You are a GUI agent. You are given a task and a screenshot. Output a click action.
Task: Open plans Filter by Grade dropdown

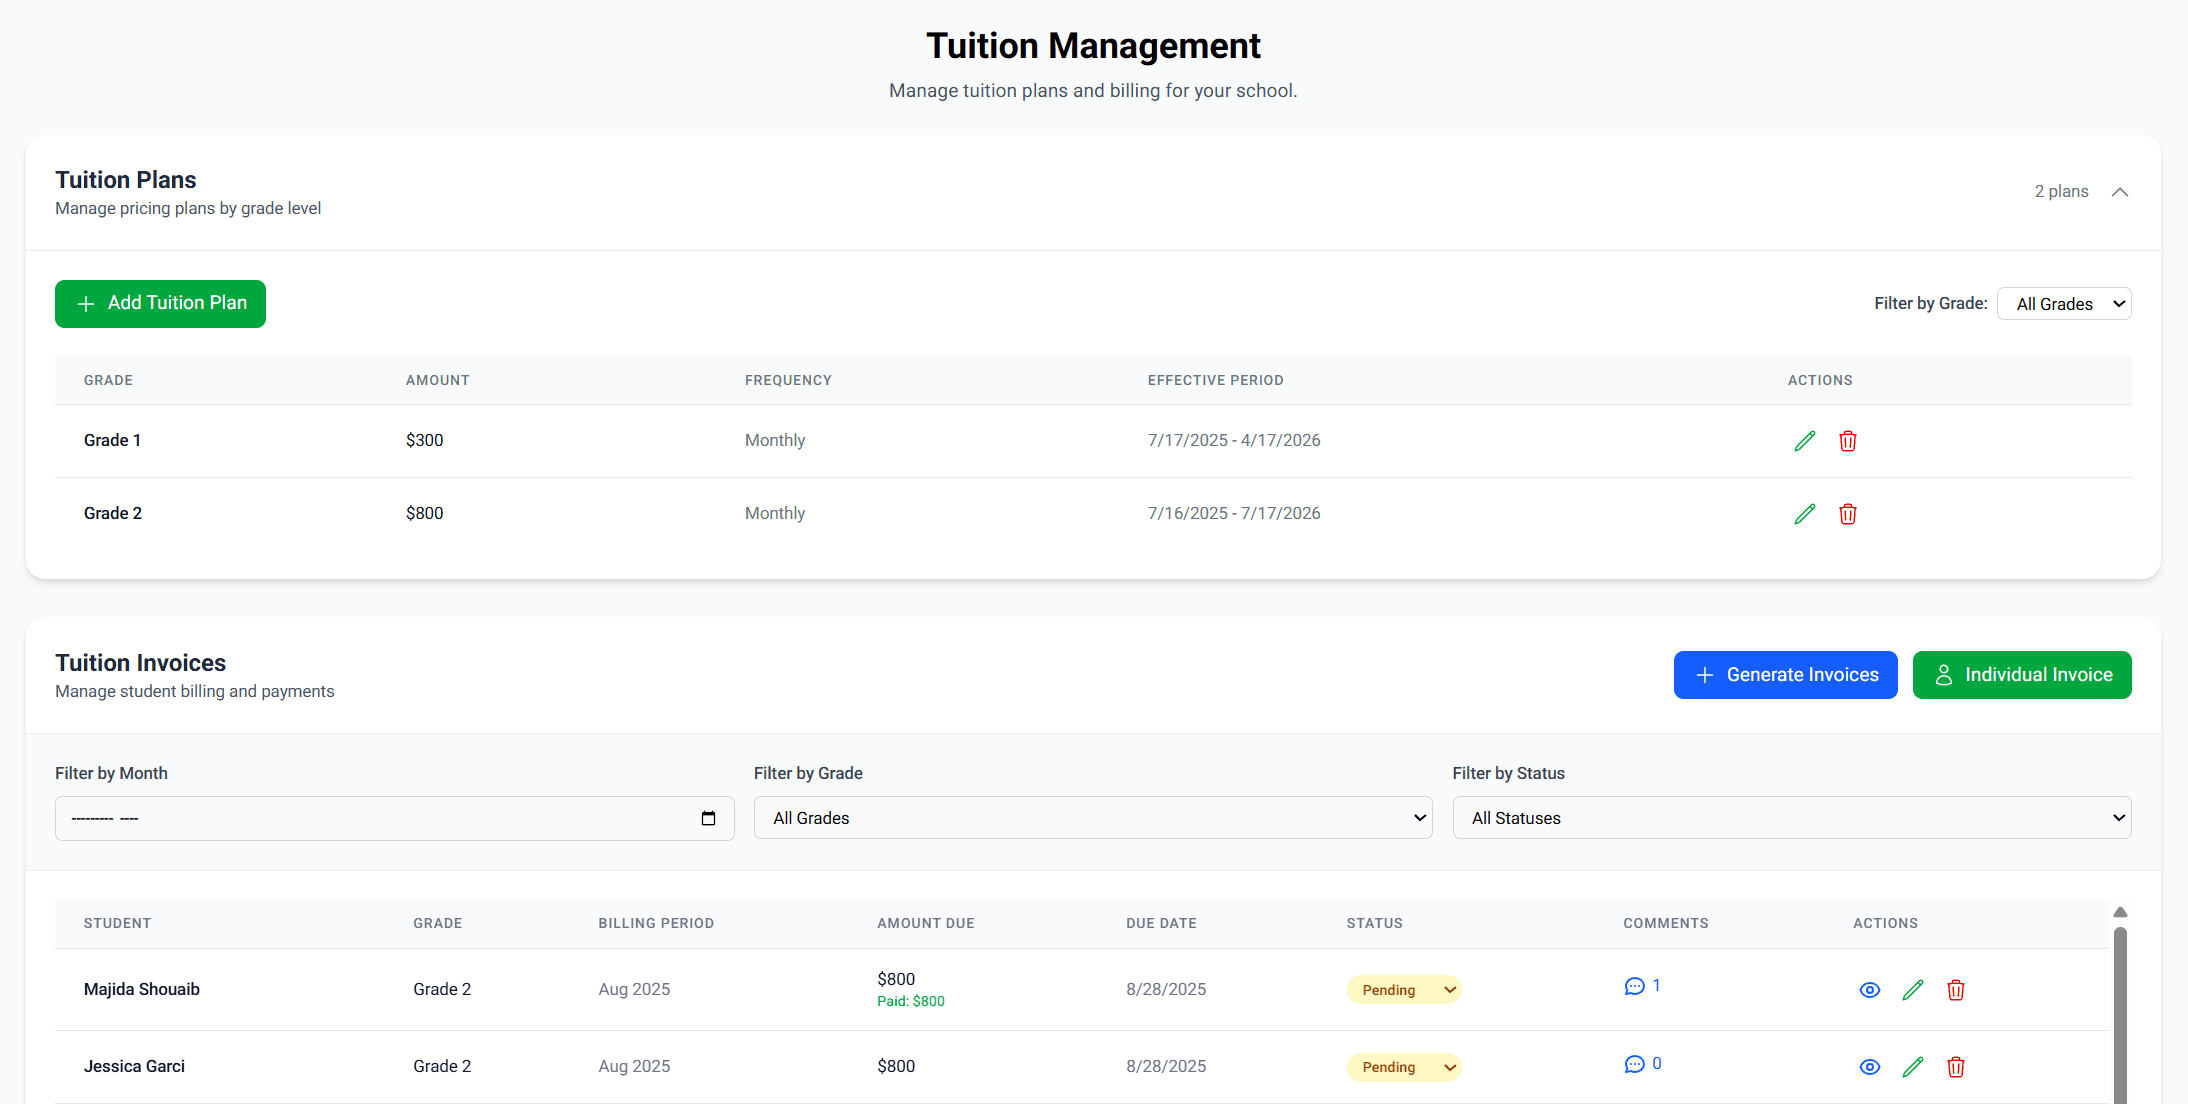(x=2063, y=304)
